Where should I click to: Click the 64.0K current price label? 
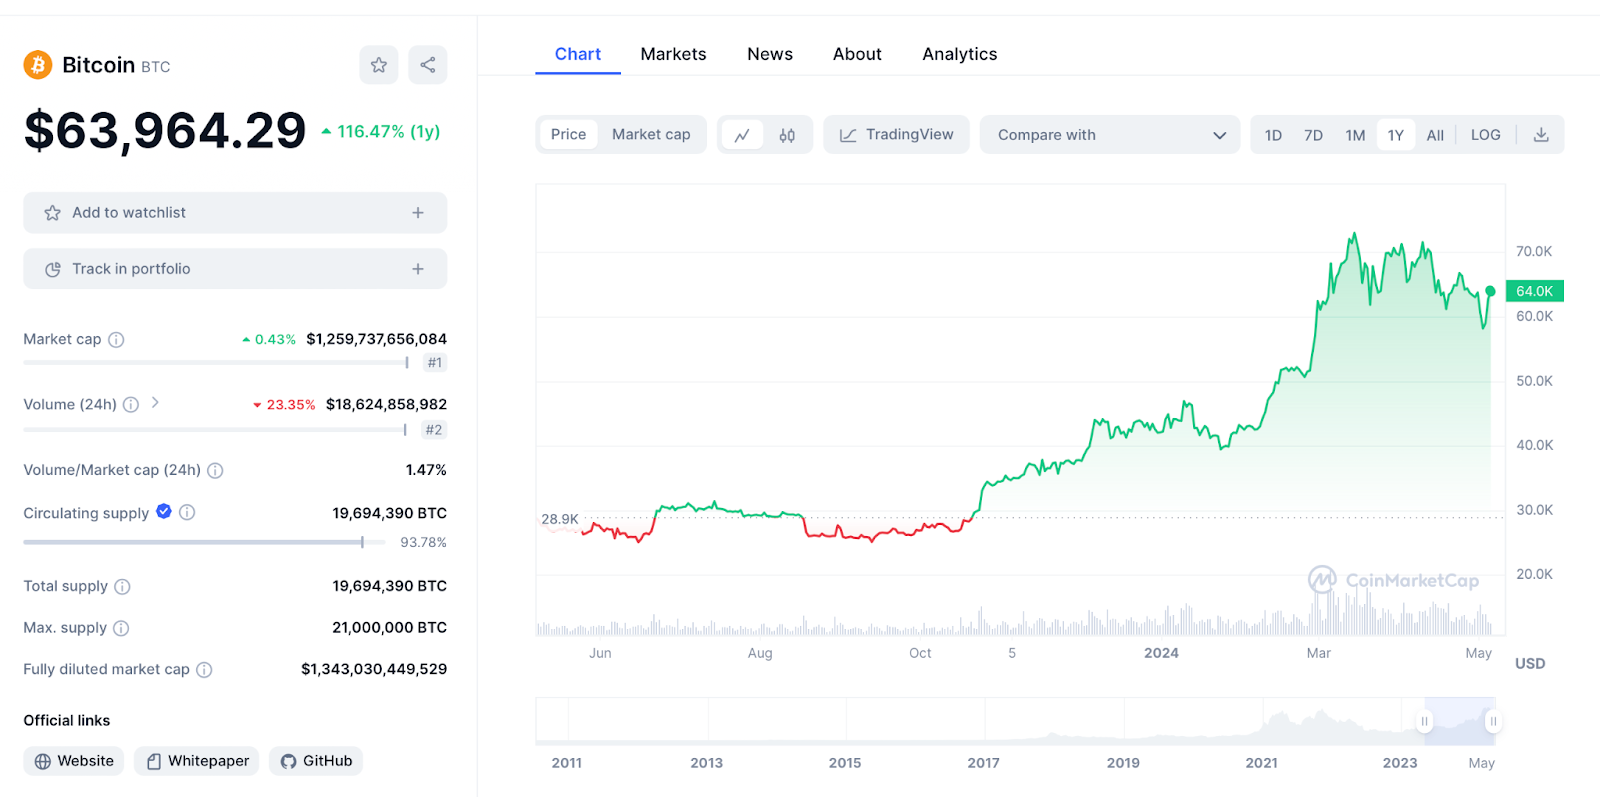click(1535, 291)
